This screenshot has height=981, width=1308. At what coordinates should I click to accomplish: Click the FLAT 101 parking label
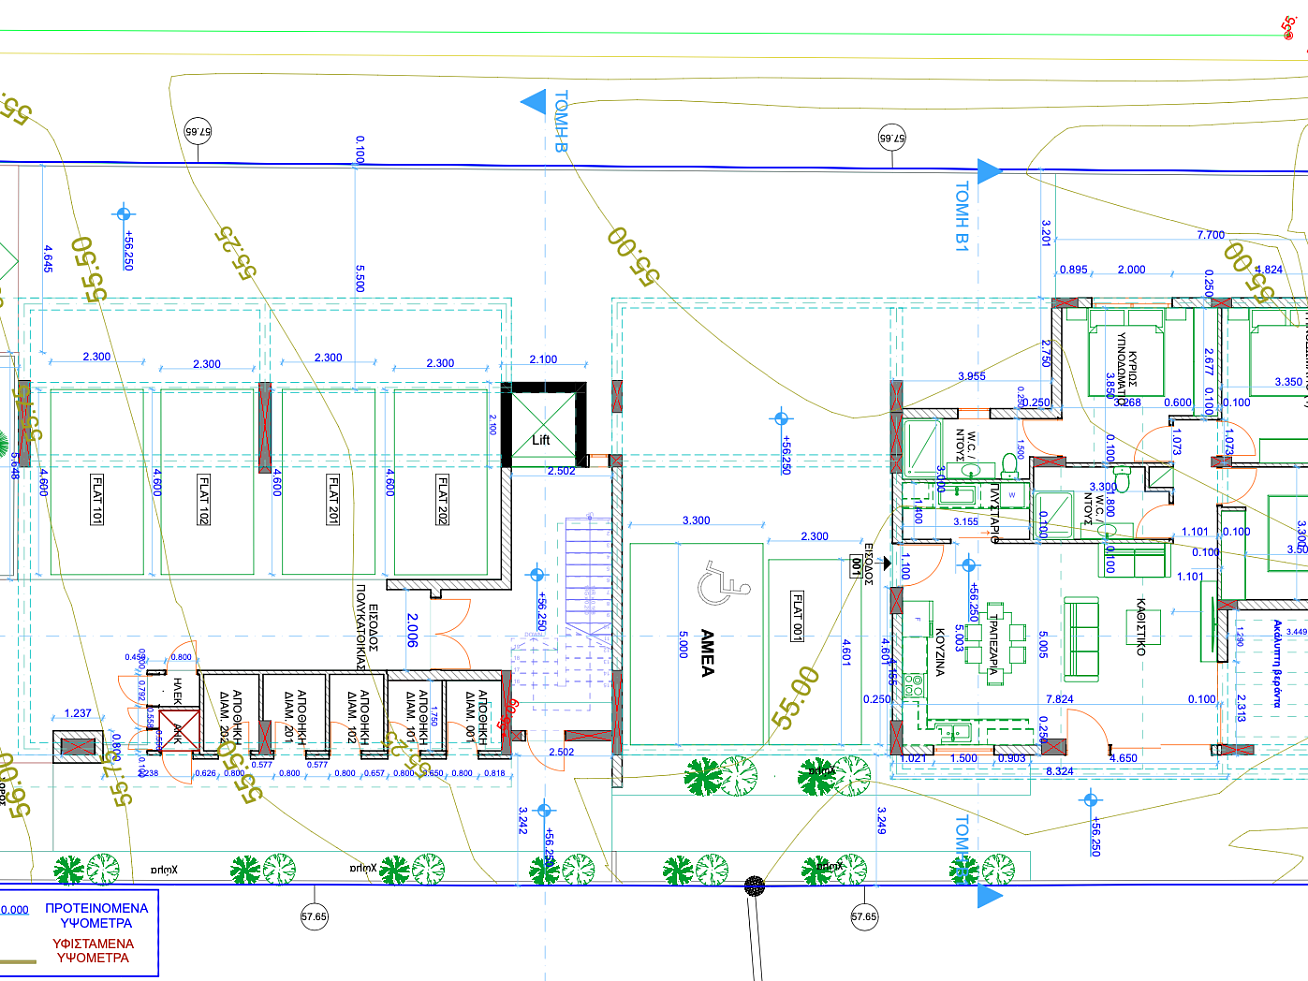click(x=97, y=499)
